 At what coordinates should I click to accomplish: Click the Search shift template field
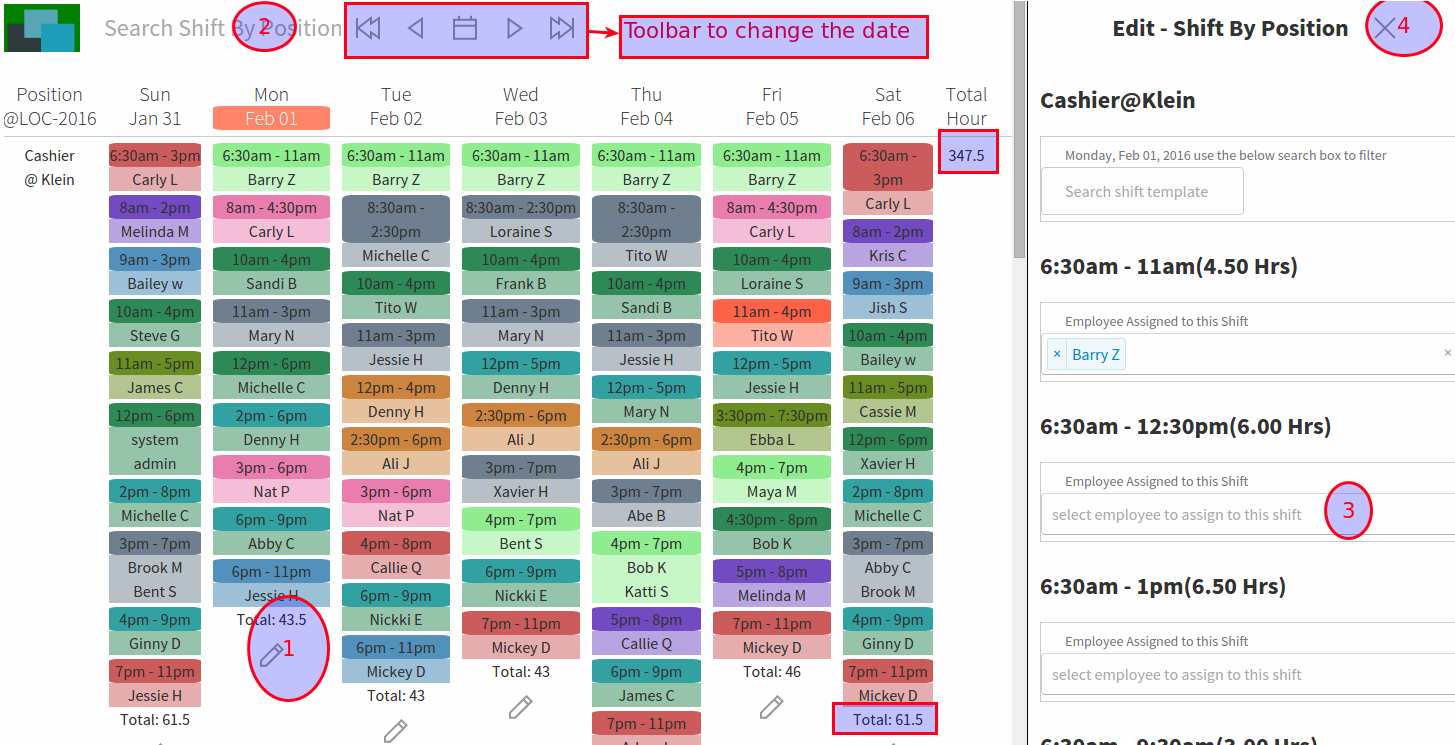click(x=1142, y=191)
